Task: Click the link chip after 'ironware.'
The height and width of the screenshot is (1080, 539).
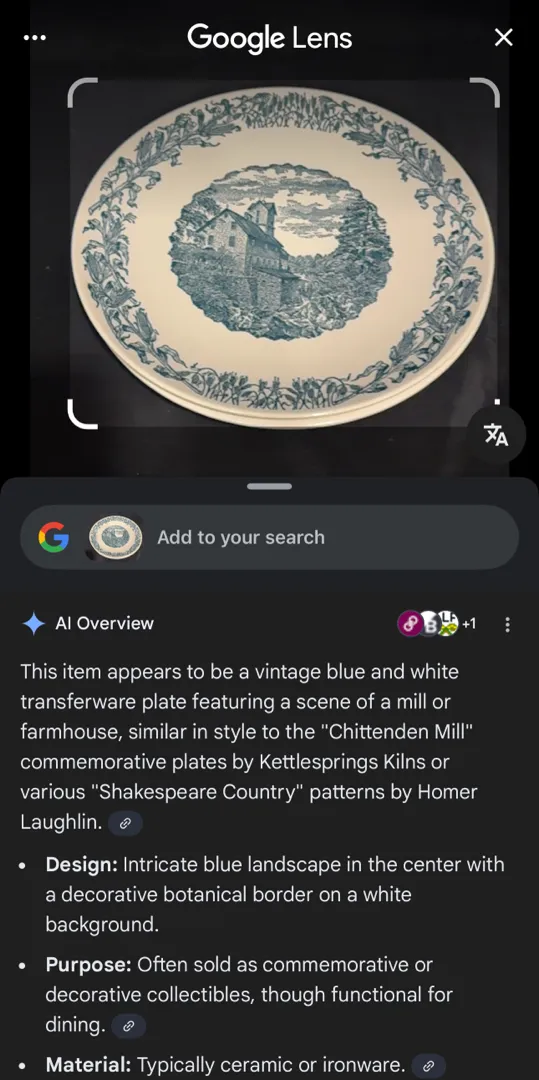Action: [428, 1066]
